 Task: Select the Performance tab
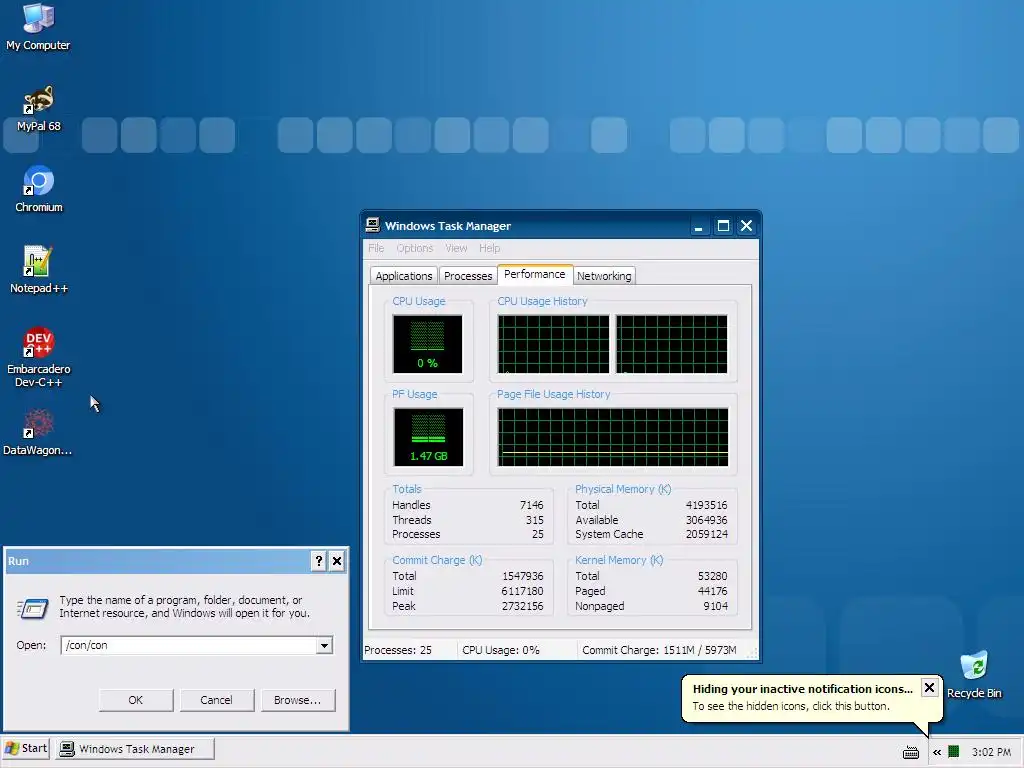click(534, 274)
